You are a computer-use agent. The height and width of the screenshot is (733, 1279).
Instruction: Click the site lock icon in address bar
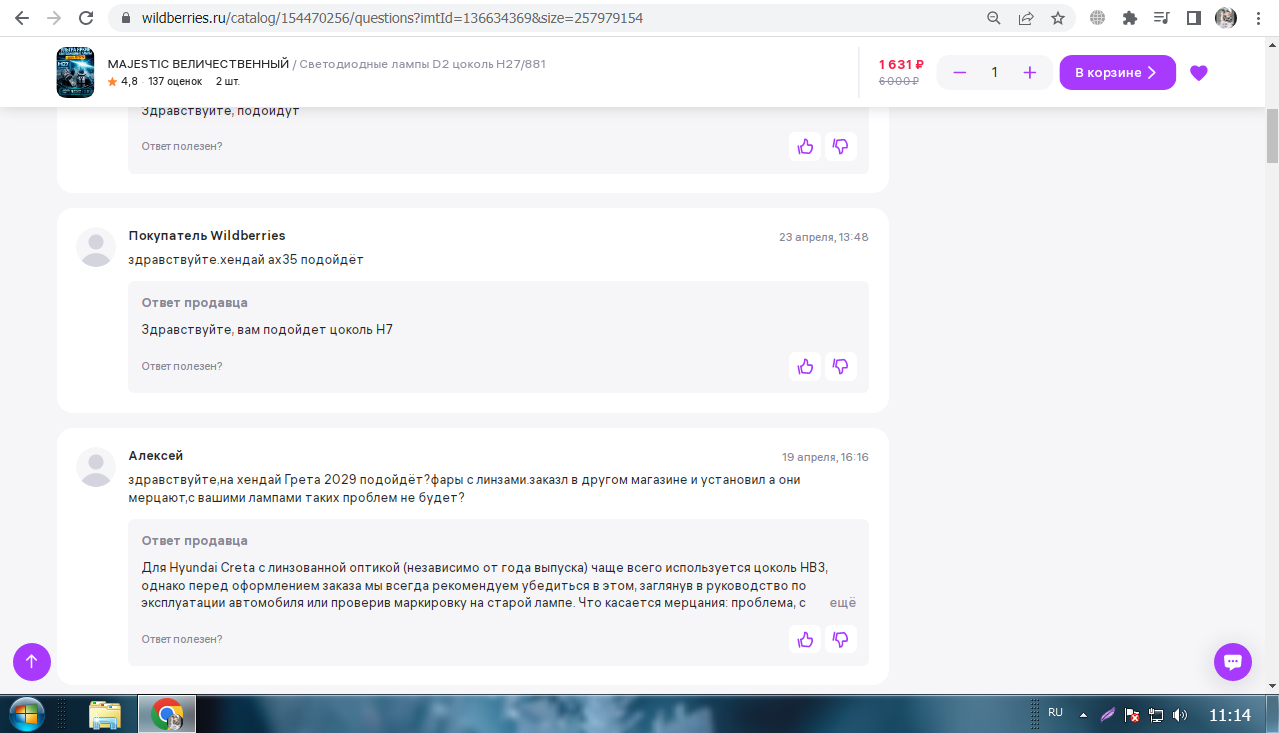(125, 18)
